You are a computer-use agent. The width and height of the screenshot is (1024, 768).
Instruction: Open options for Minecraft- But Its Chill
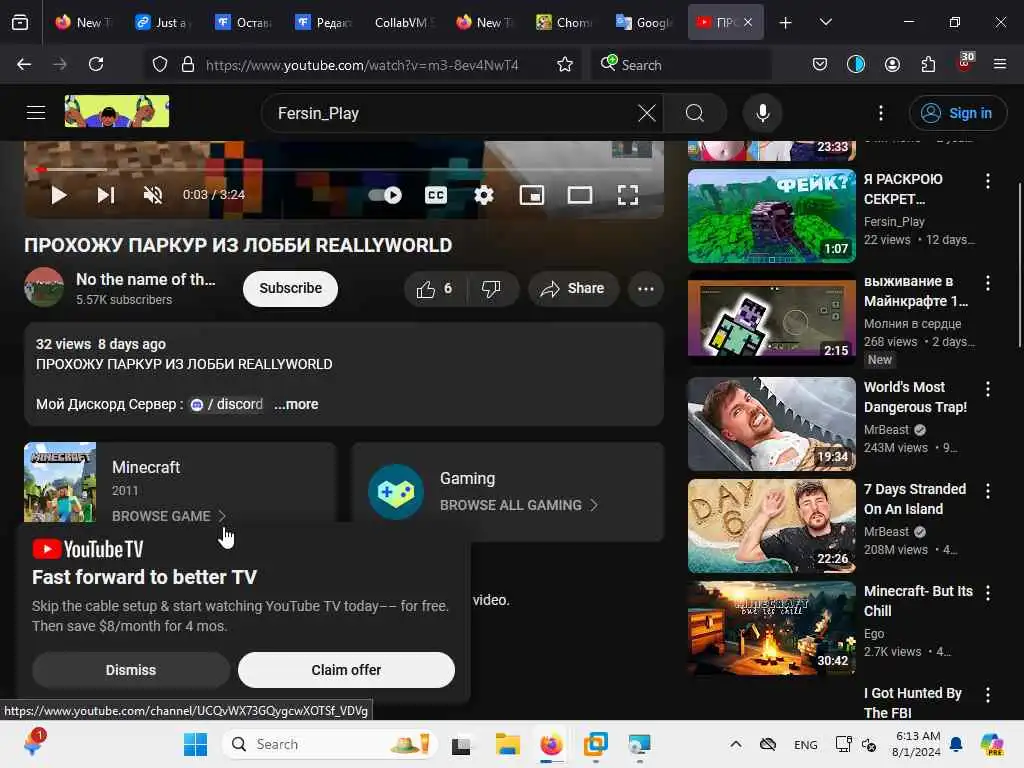tap(987, 593)
